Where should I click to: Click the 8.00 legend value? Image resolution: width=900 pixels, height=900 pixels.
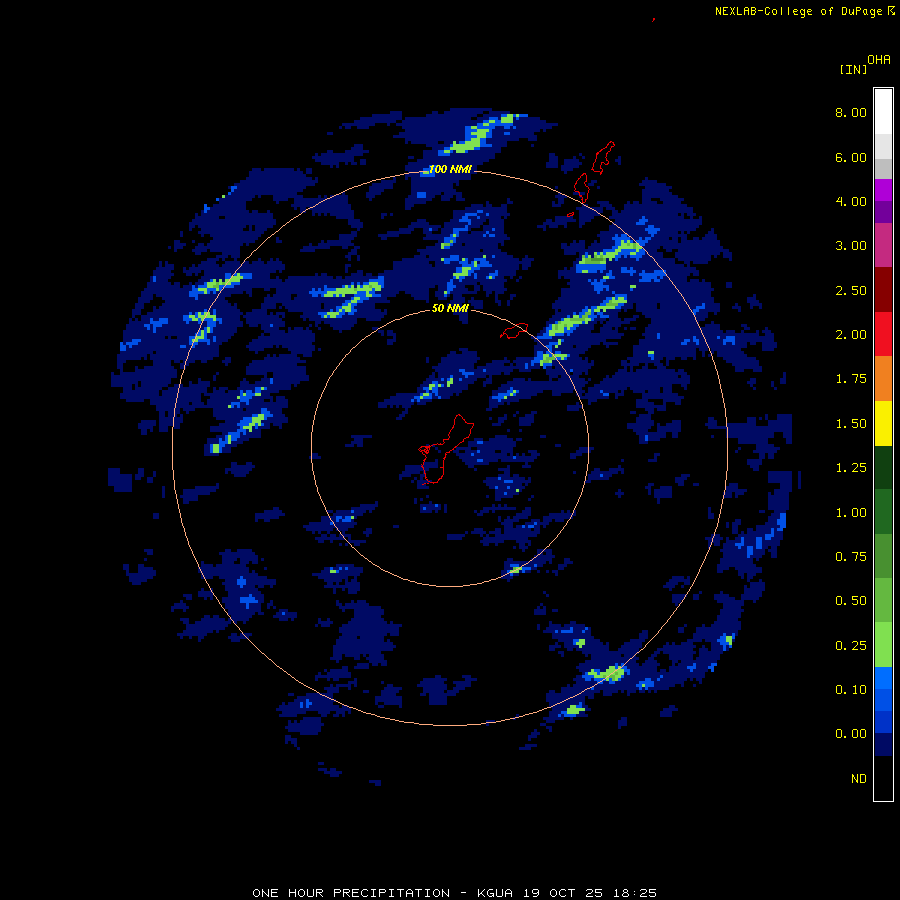coord(851,112)
